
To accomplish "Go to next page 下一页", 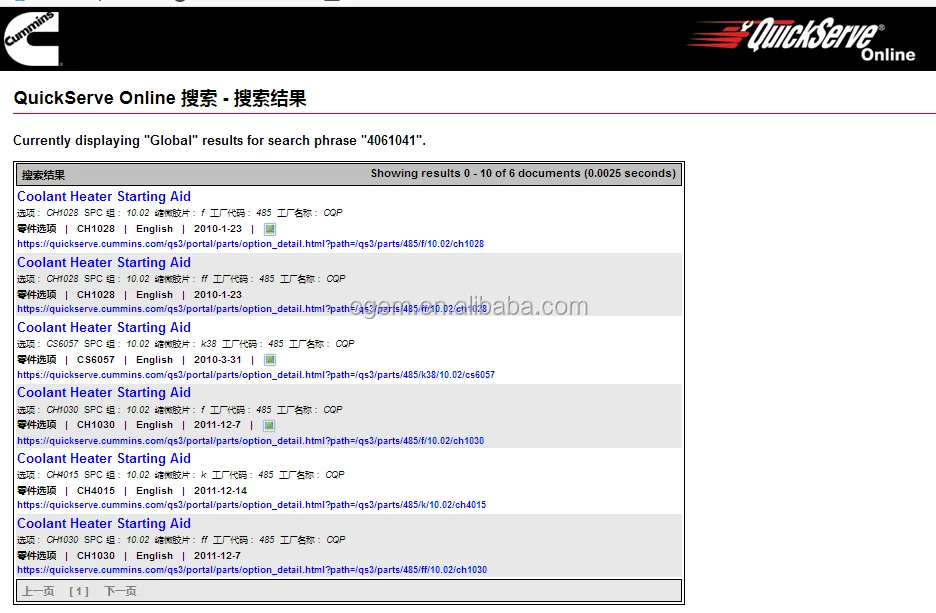I will [x=120, y=592].
